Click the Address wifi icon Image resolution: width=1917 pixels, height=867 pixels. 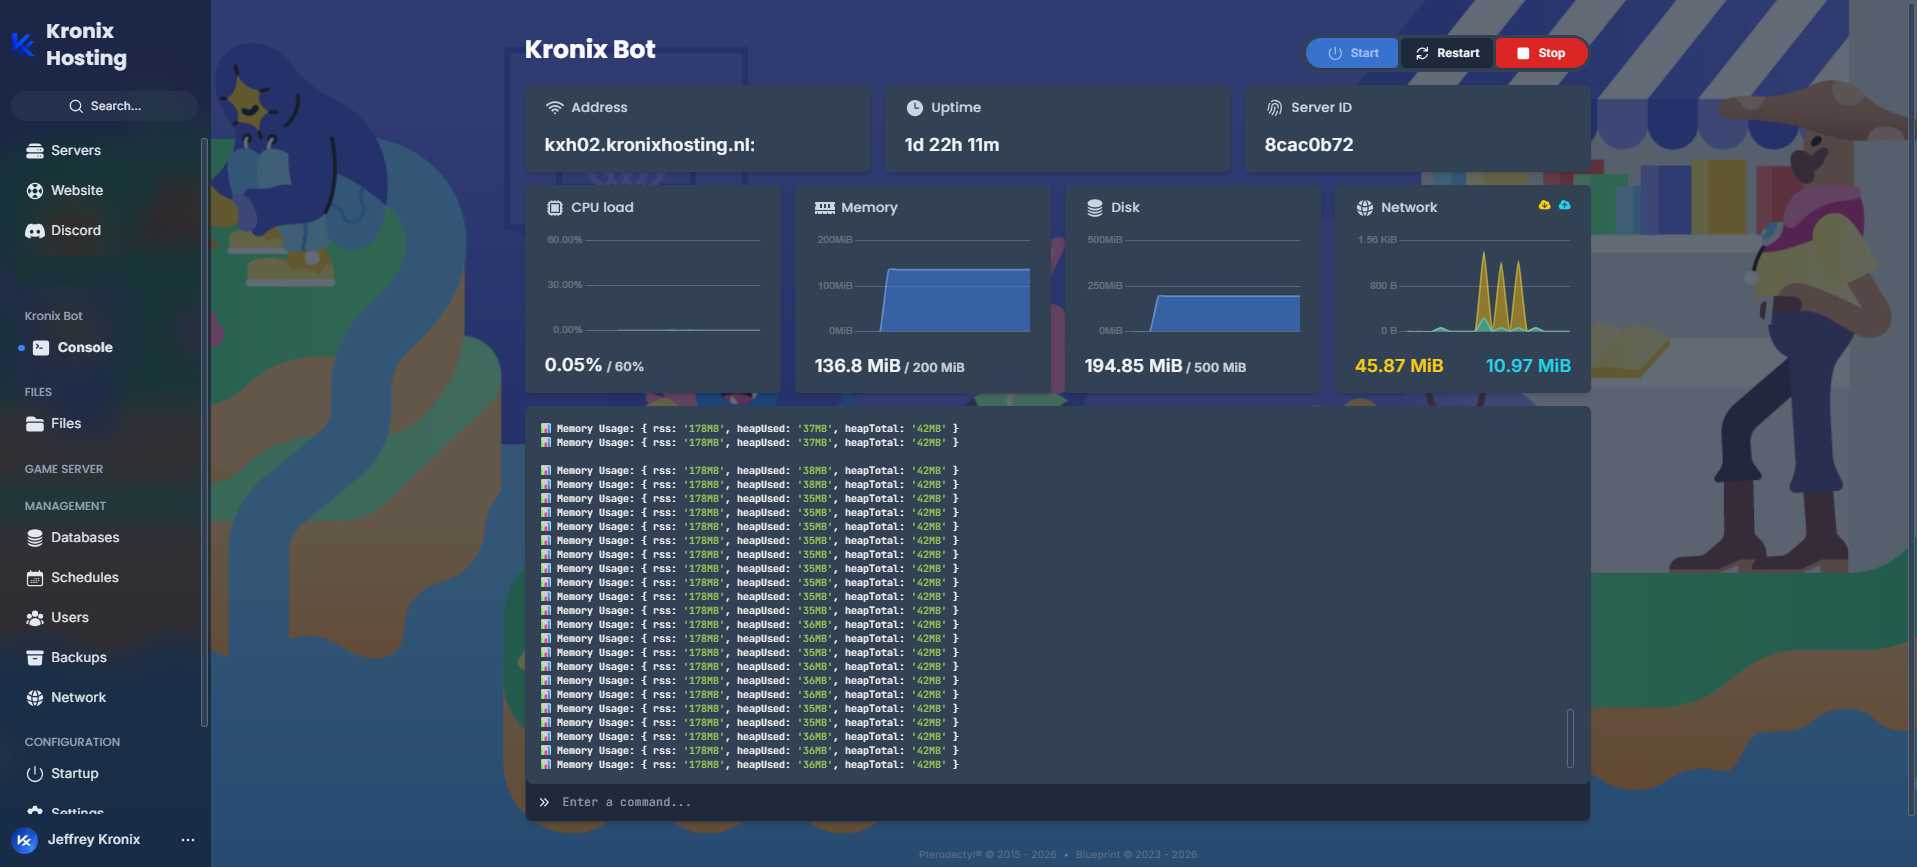(x=555, y=107)
